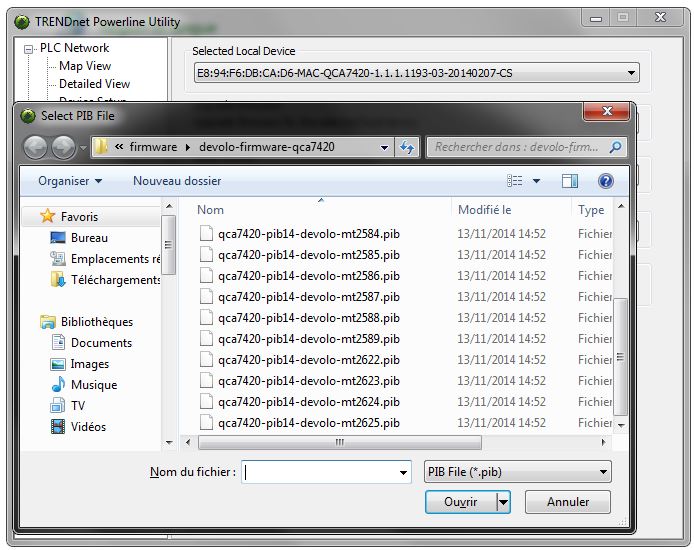694x550 pixels.
Task: Select Detailed View in the main window tree
Action: point(94,84)
